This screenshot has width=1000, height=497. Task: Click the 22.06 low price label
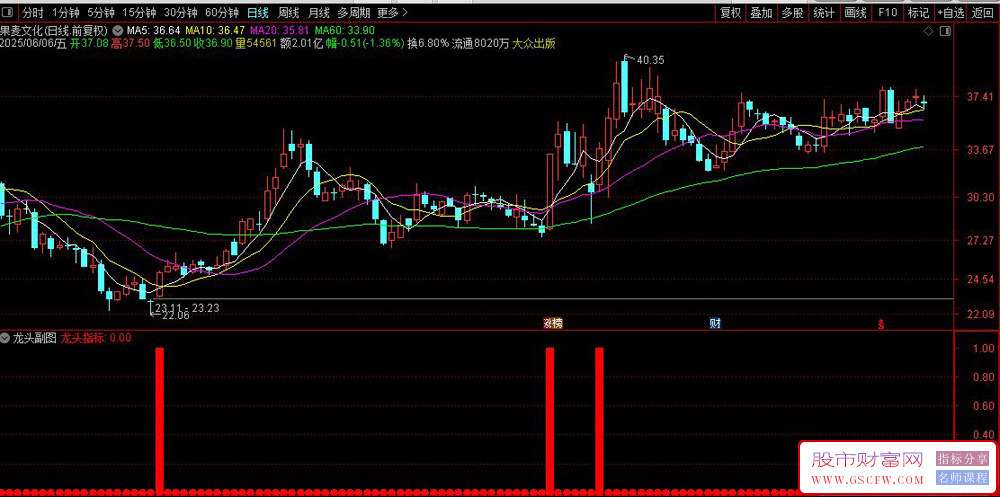coord(175,316)
